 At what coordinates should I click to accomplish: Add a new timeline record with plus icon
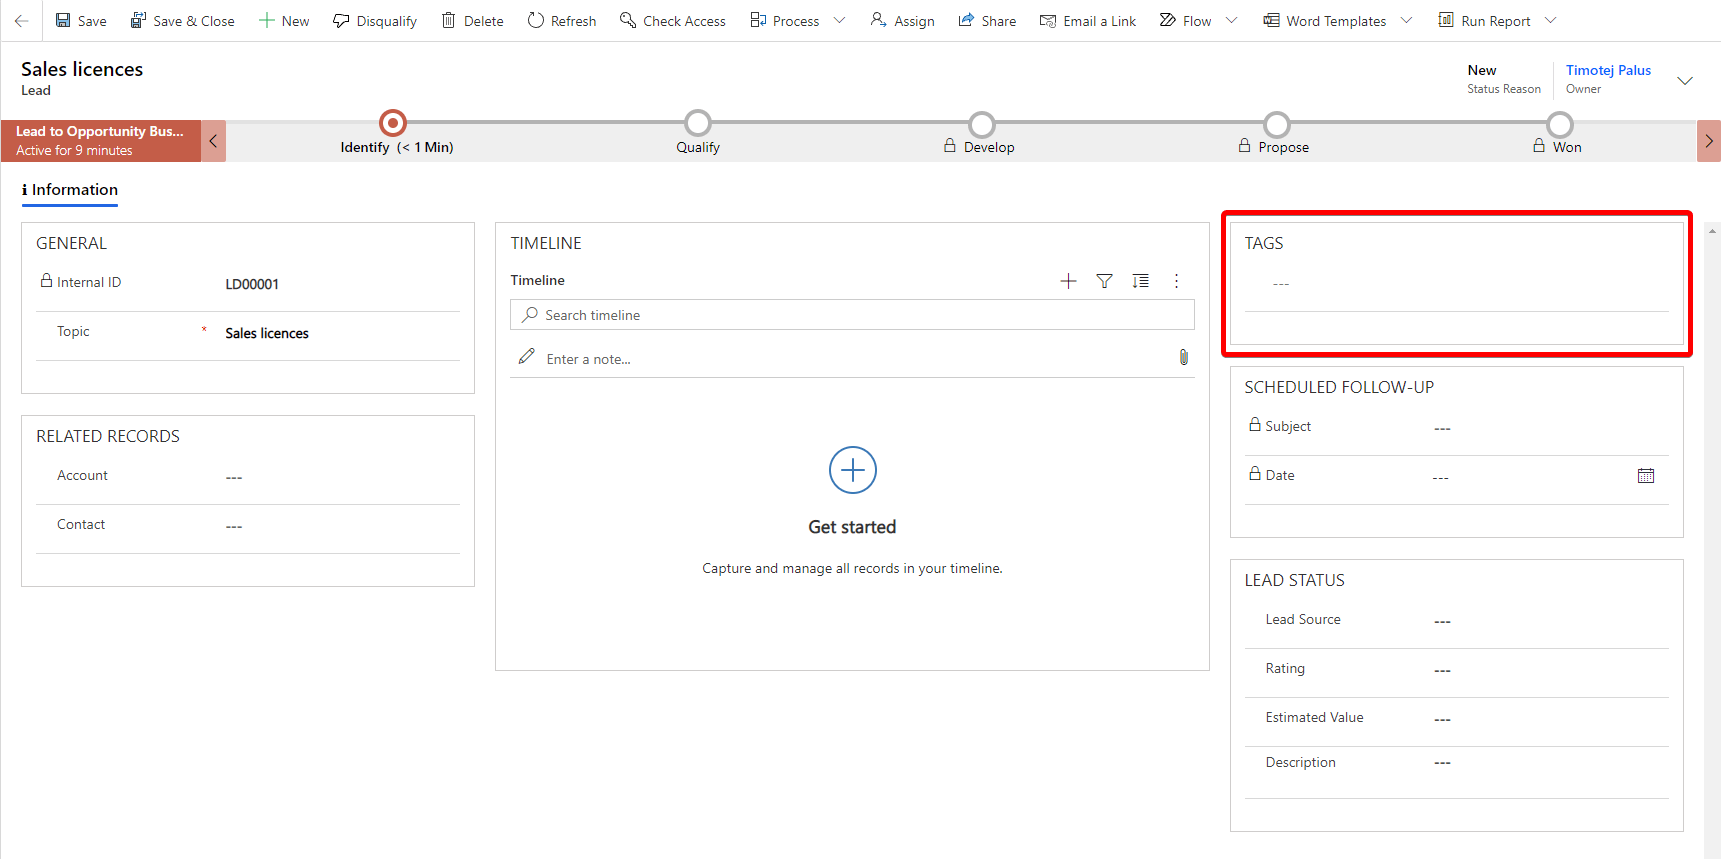pos(1068,281)
